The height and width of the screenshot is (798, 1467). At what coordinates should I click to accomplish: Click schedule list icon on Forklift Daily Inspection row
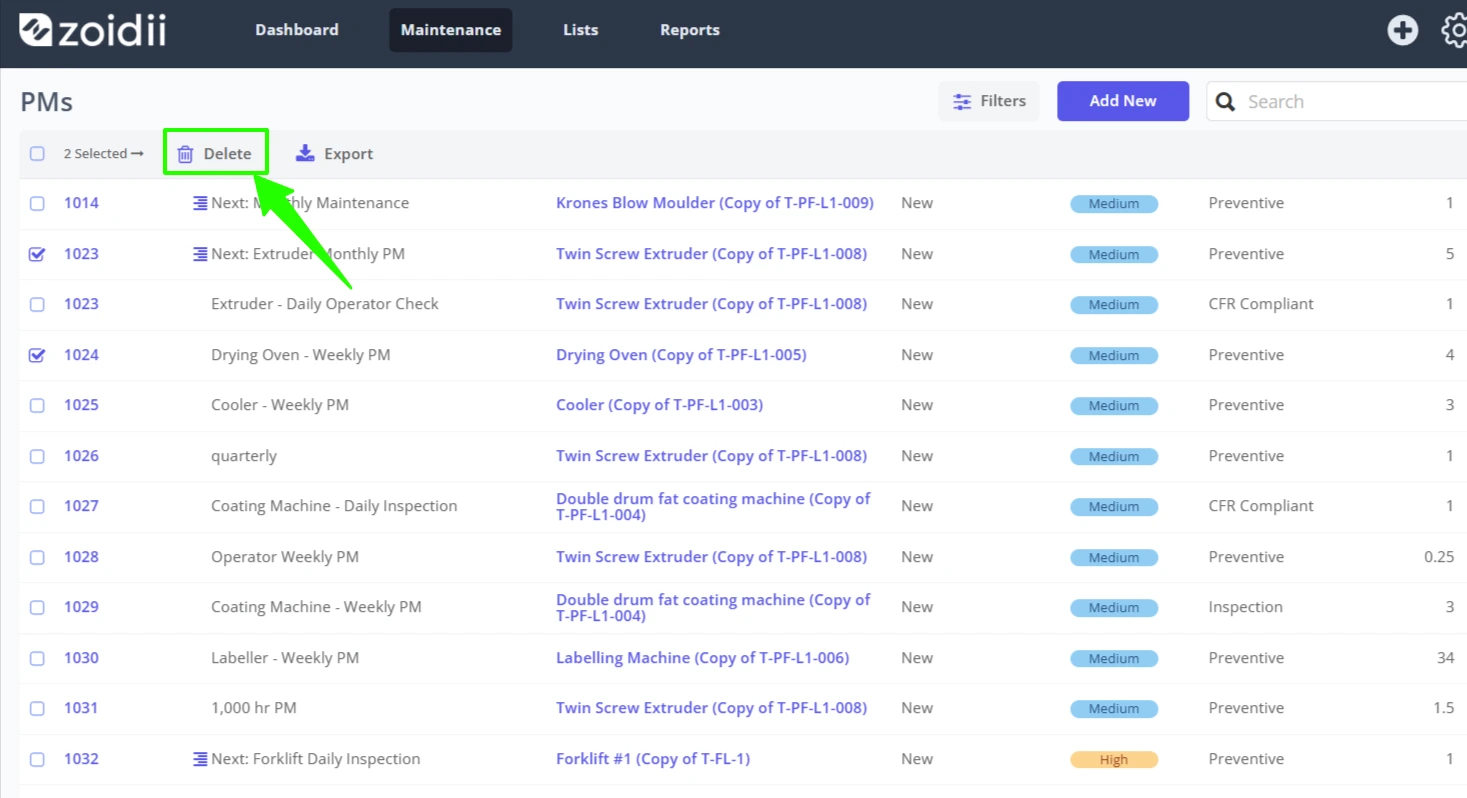point(200,759)
